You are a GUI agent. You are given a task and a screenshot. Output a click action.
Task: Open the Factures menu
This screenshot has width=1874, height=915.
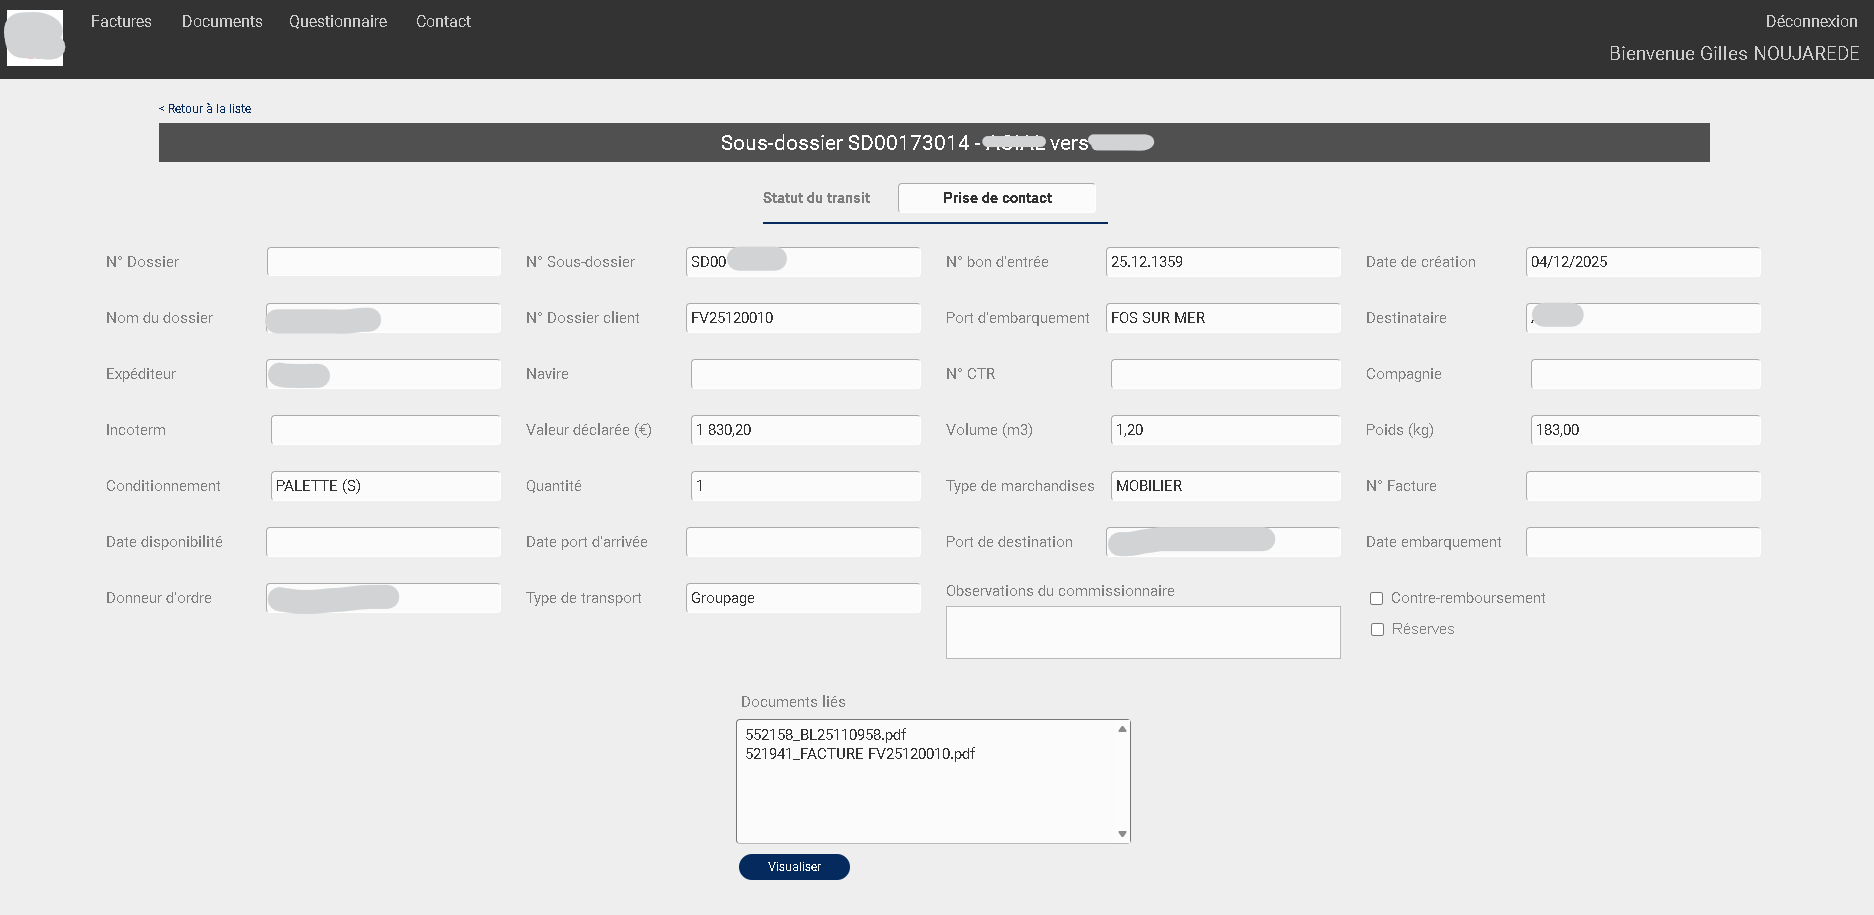[121, 21]
